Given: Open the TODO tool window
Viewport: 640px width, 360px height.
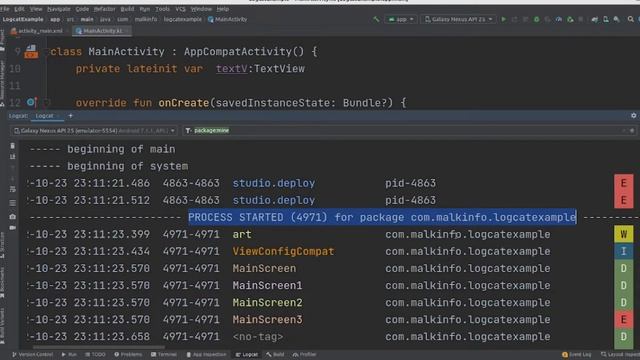Looking at the screenshot, I should pos(95,354).
